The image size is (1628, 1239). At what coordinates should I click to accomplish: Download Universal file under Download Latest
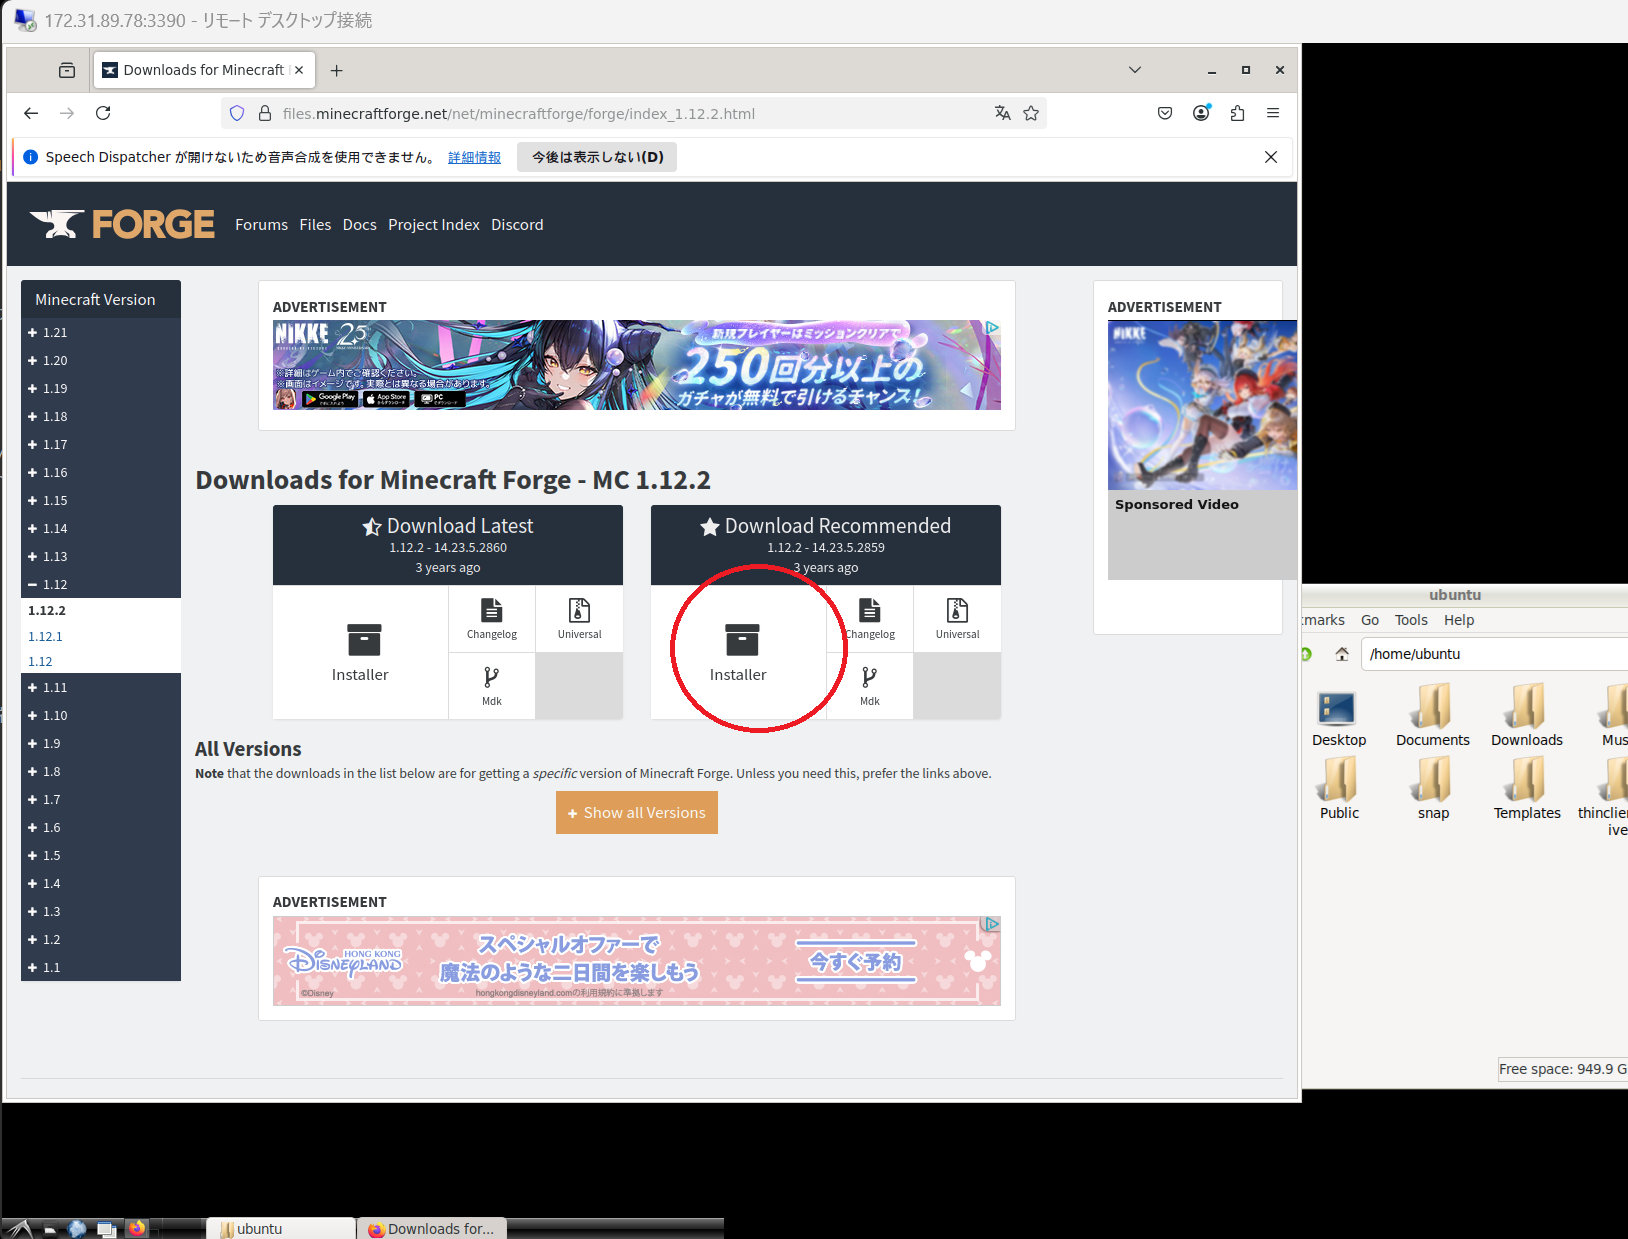click(x=580, y=619)
